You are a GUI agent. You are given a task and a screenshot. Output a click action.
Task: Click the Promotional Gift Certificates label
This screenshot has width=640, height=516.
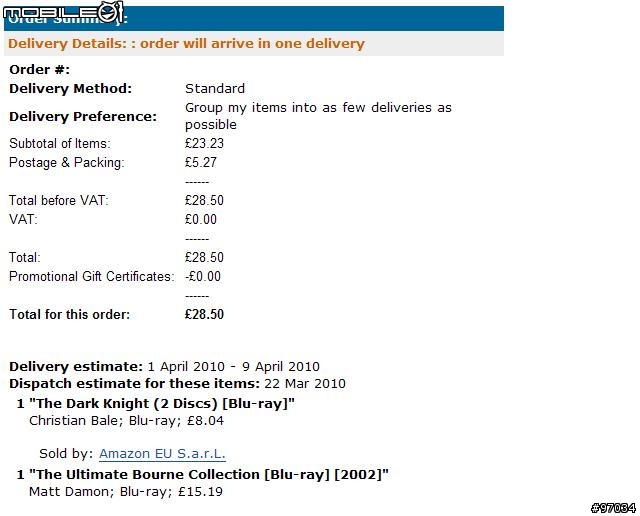pyautogui.click(x=91, y=276)
